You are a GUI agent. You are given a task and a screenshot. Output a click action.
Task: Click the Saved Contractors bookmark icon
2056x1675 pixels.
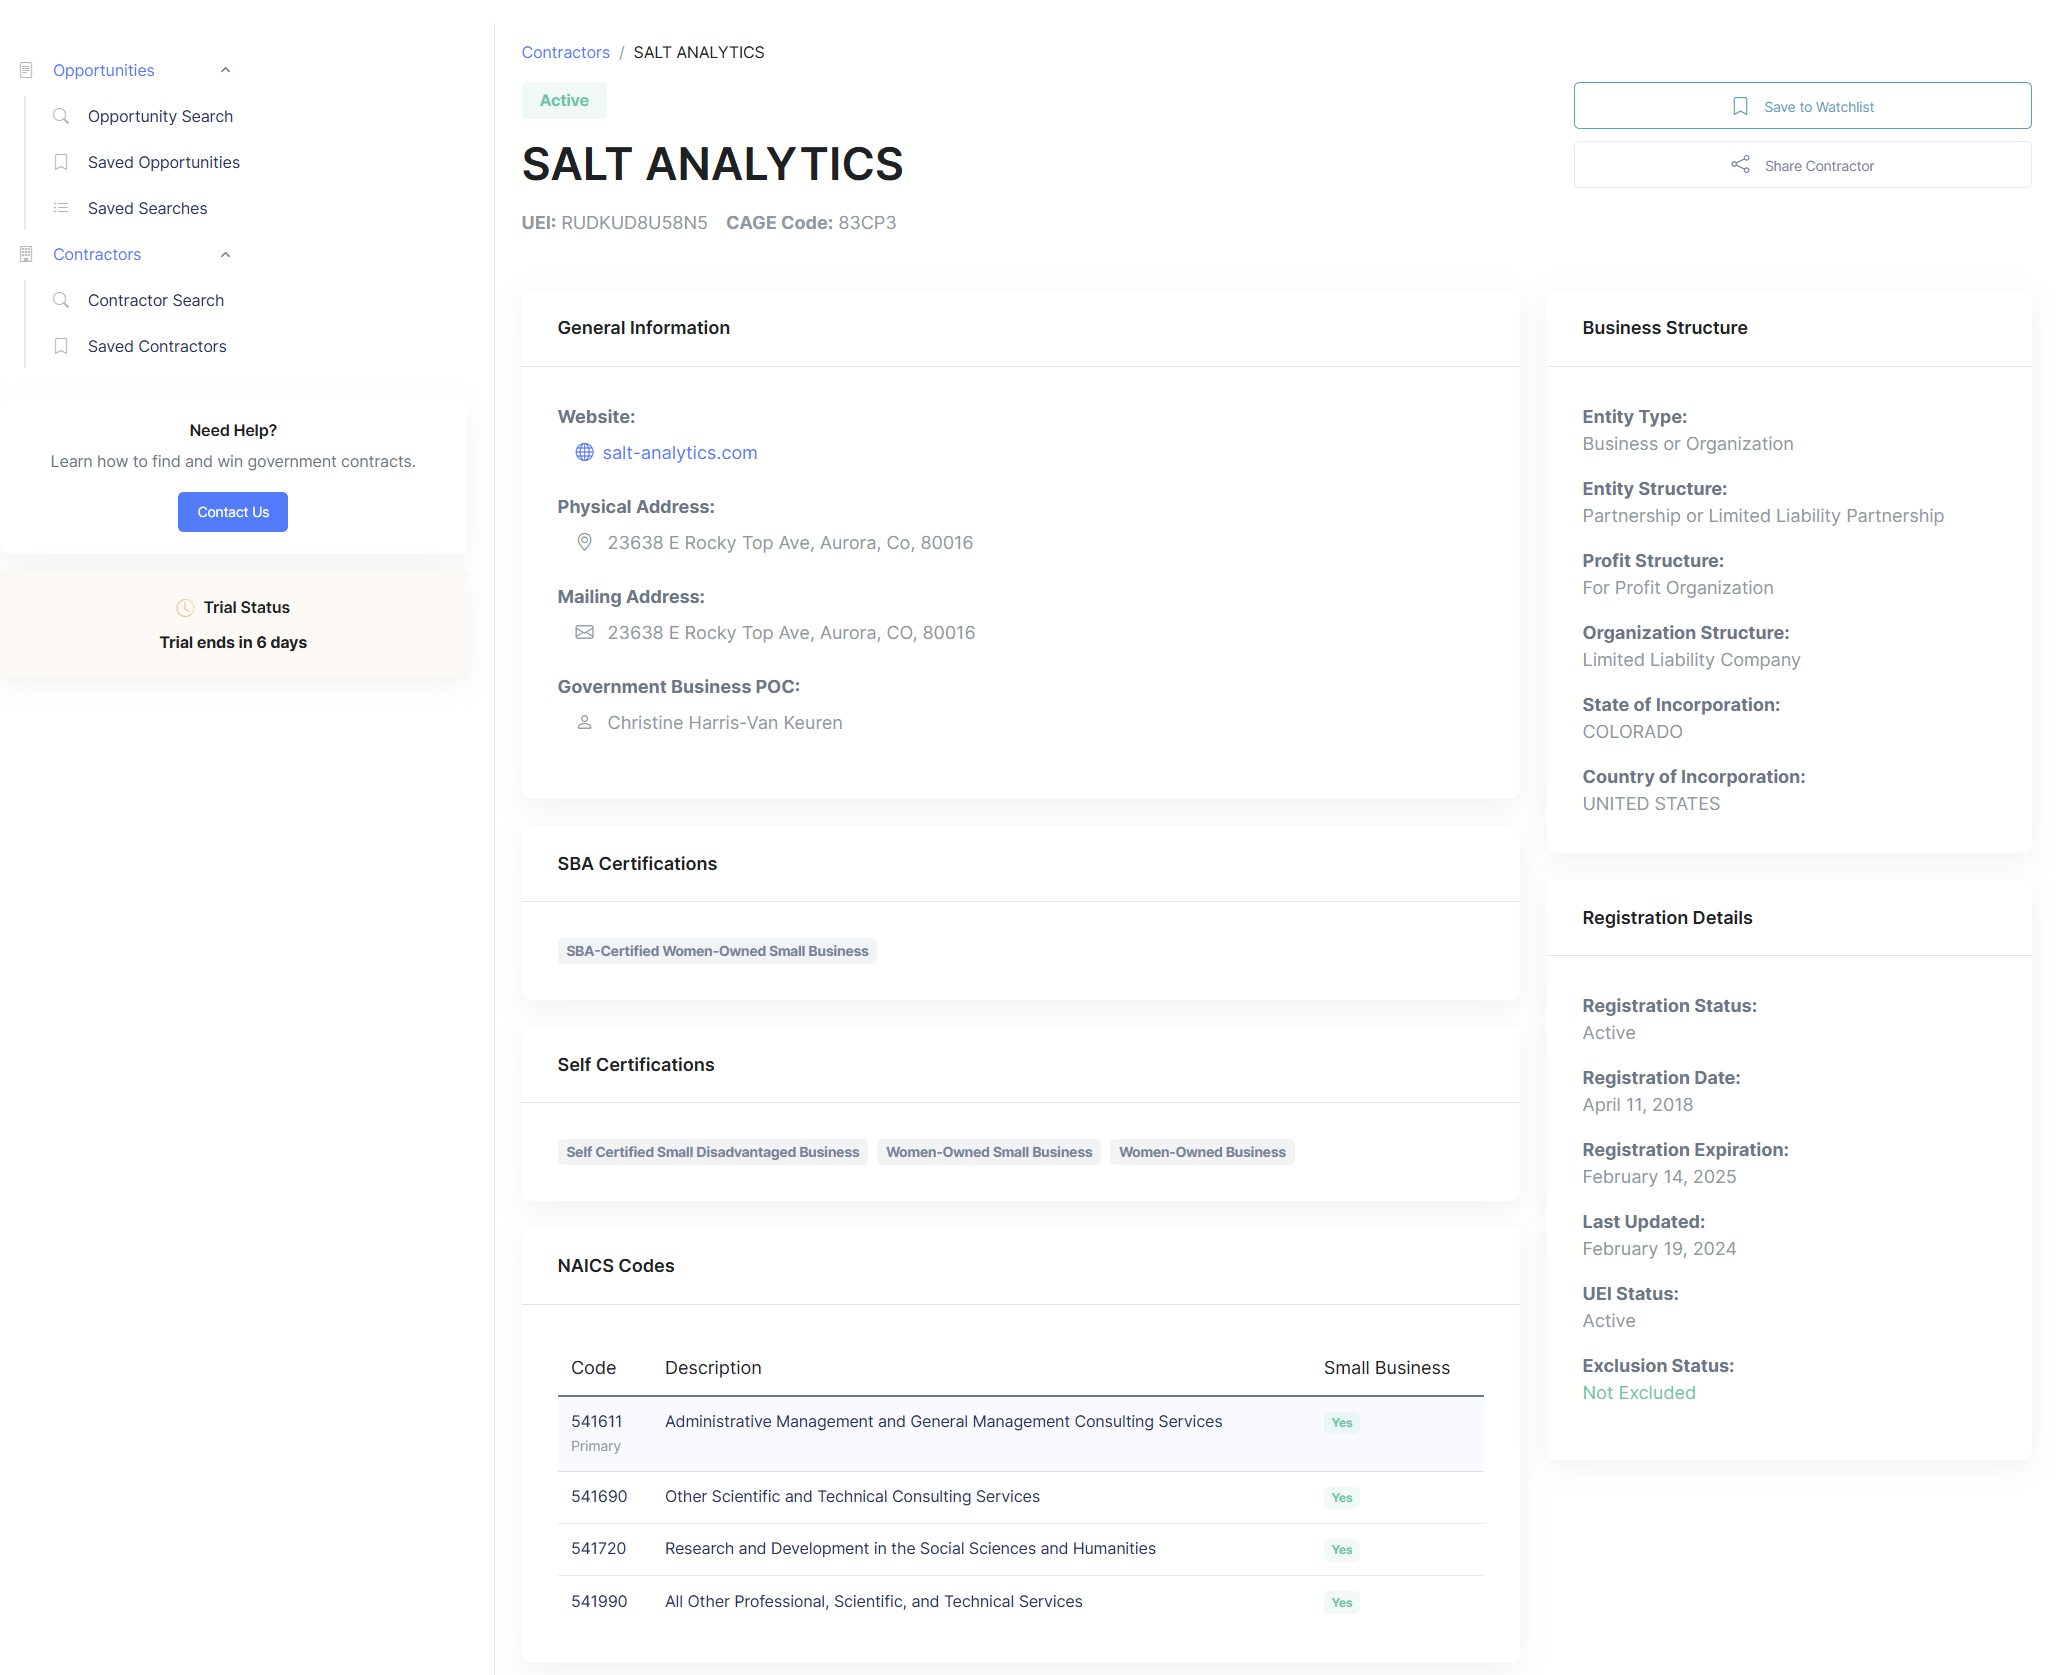61,346
